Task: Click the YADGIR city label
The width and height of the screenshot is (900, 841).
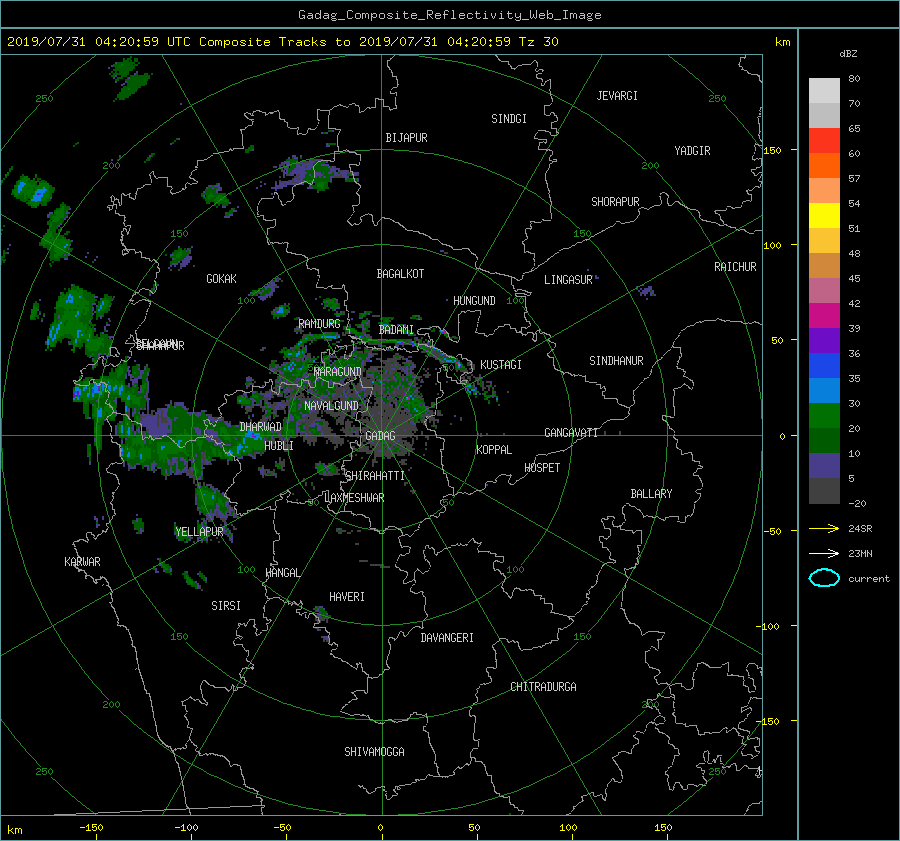Action: 692,151
